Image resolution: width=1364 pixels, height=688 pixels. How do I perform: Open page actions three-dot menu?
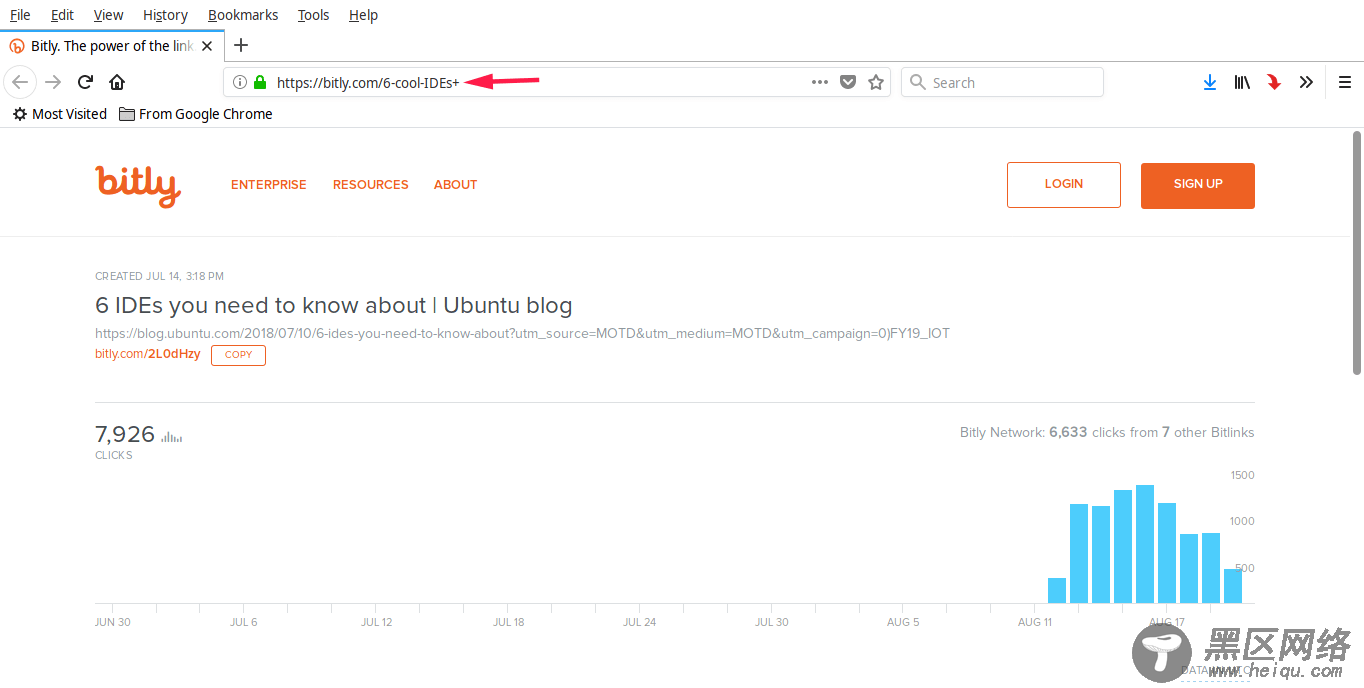[820, 82]
